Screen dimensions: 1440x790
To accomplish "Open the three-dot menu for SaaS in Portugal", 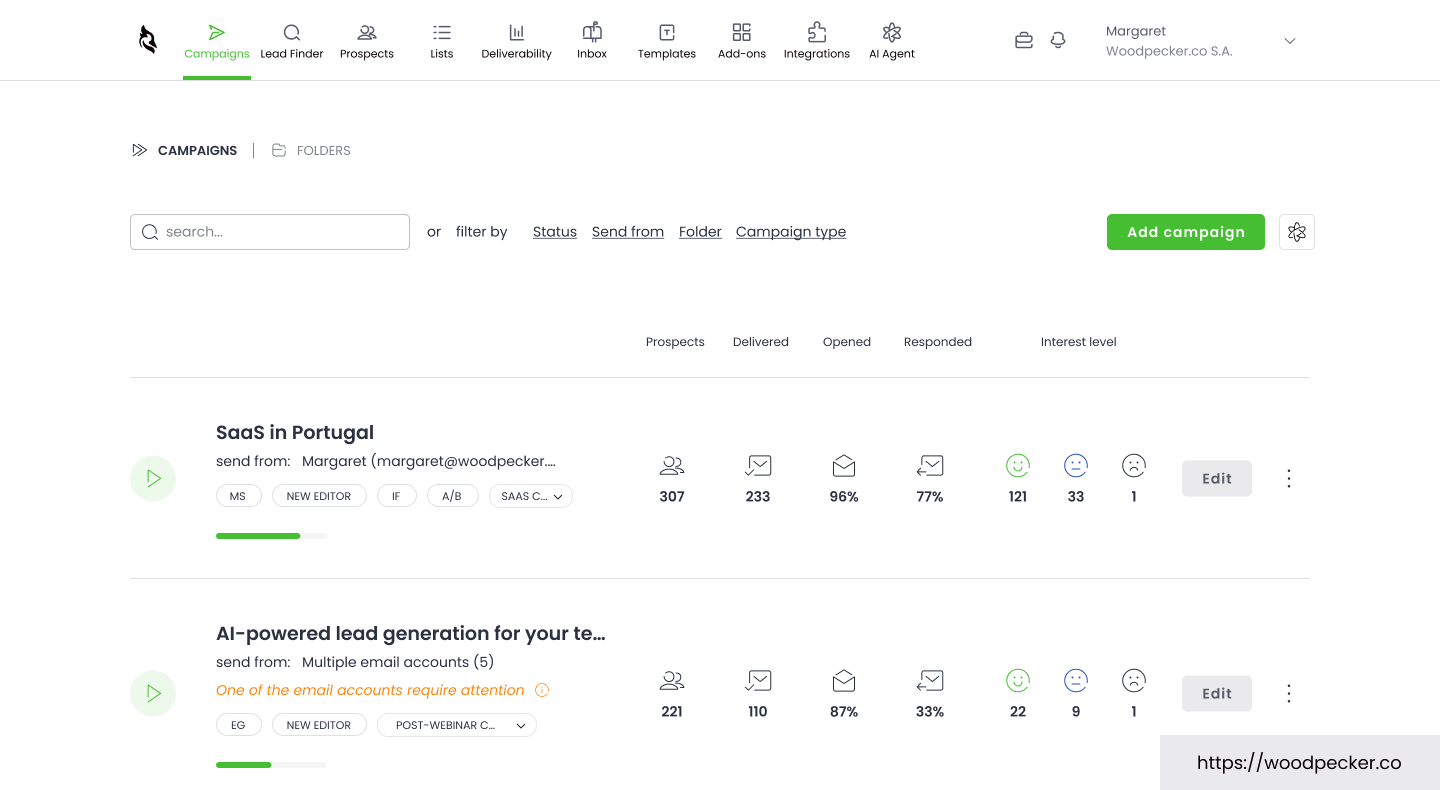I will click(x=1289, y=478).
